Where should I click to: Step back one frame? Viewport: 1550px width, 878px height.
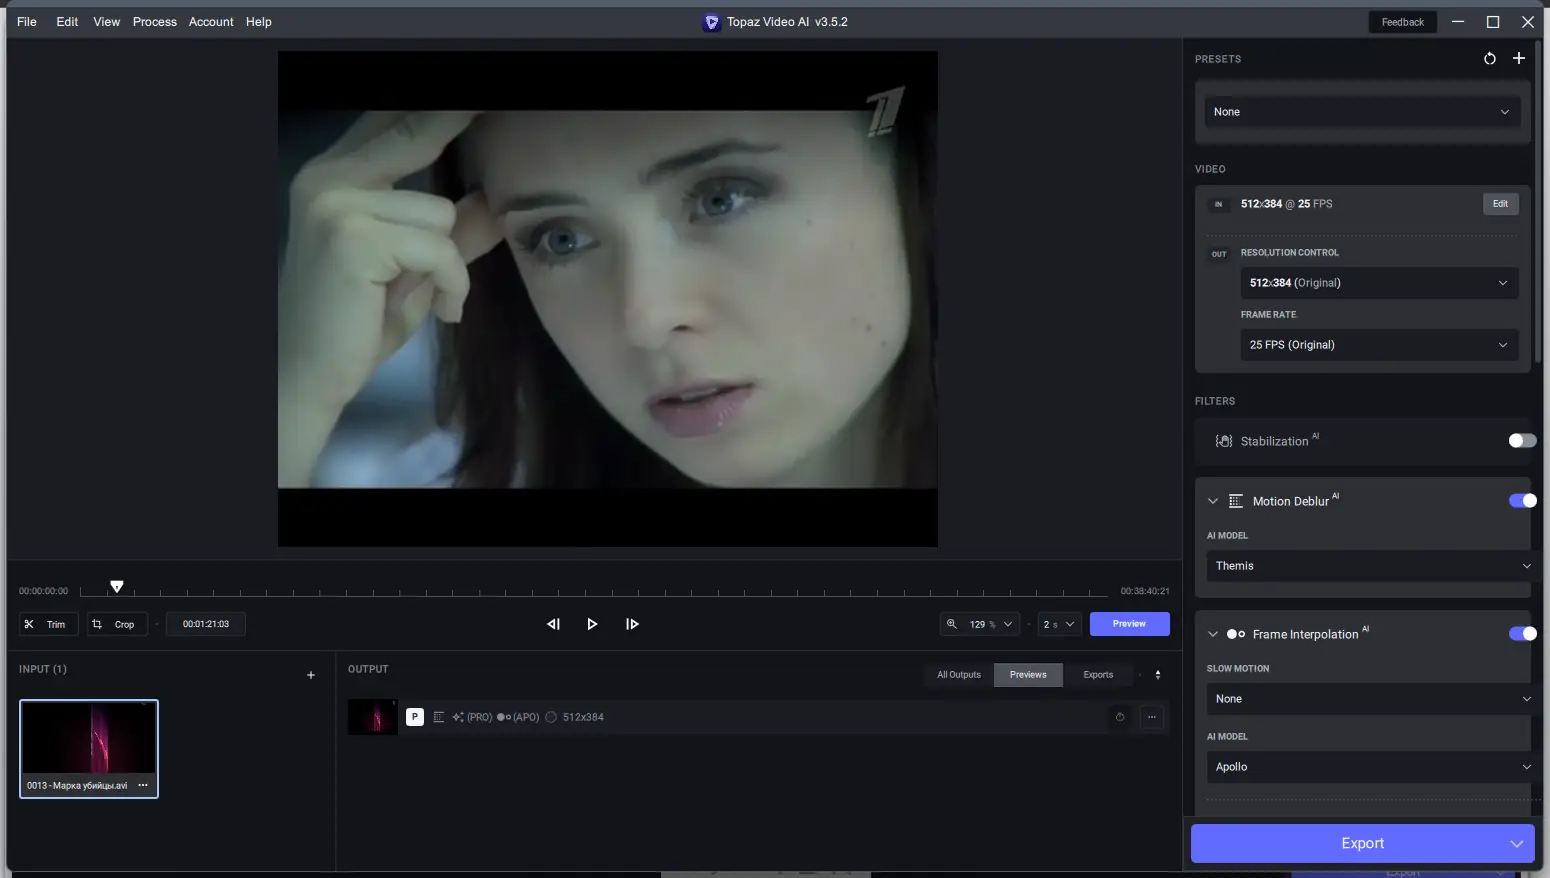click(553, 624)
